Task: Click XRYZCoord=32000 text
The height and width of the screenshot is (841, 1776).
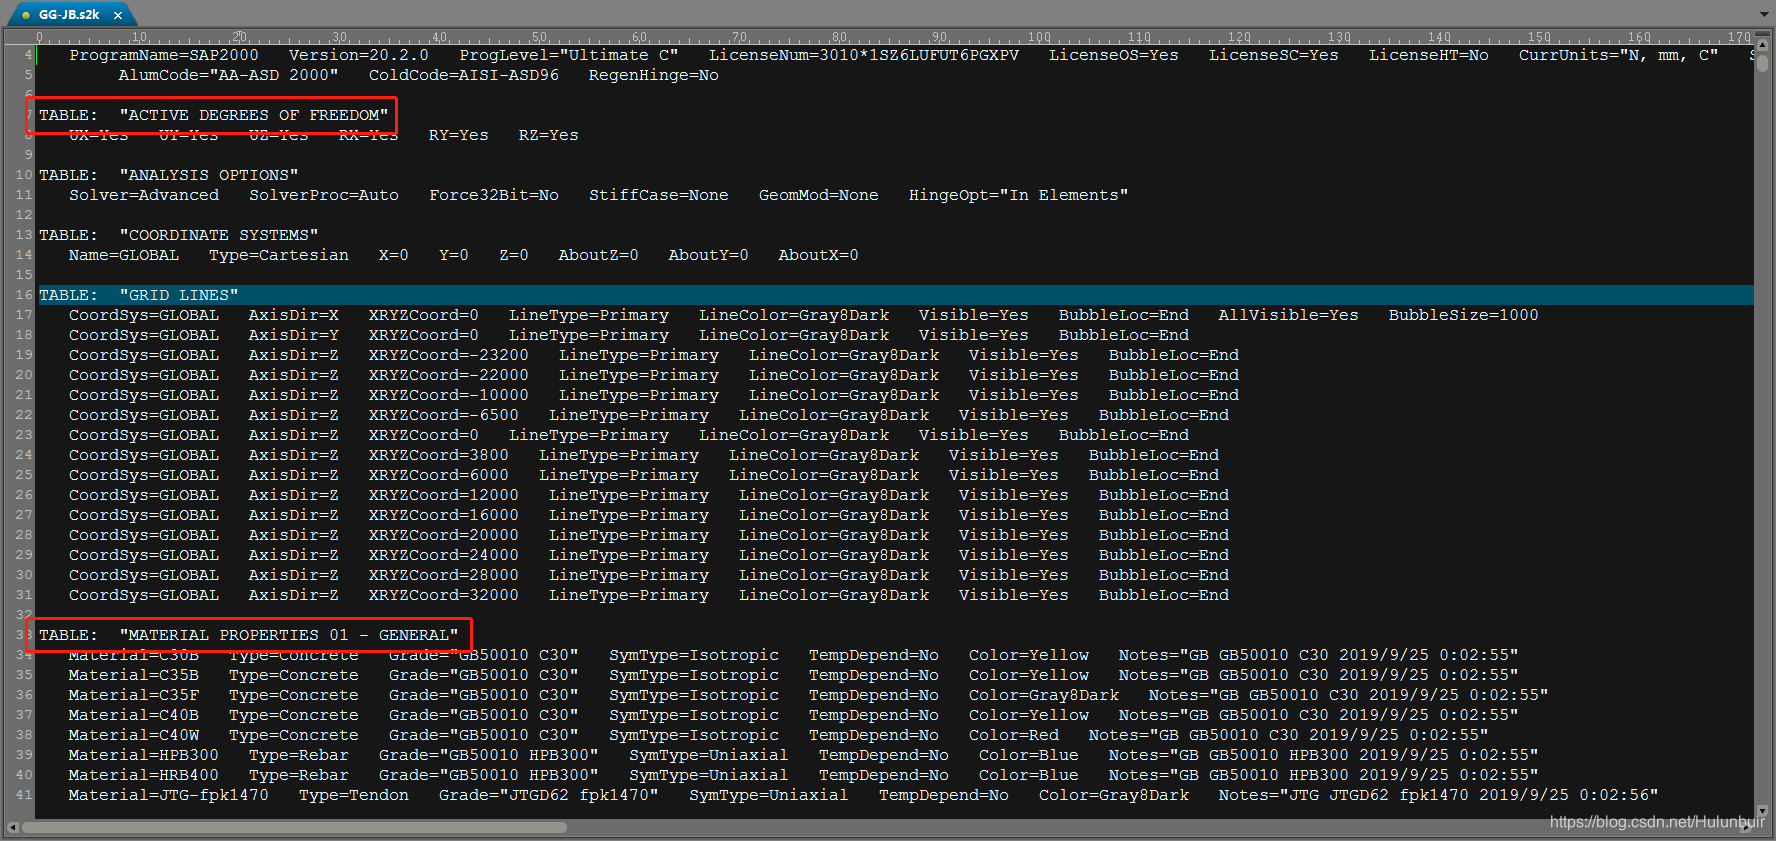Action: pos(444,595)
